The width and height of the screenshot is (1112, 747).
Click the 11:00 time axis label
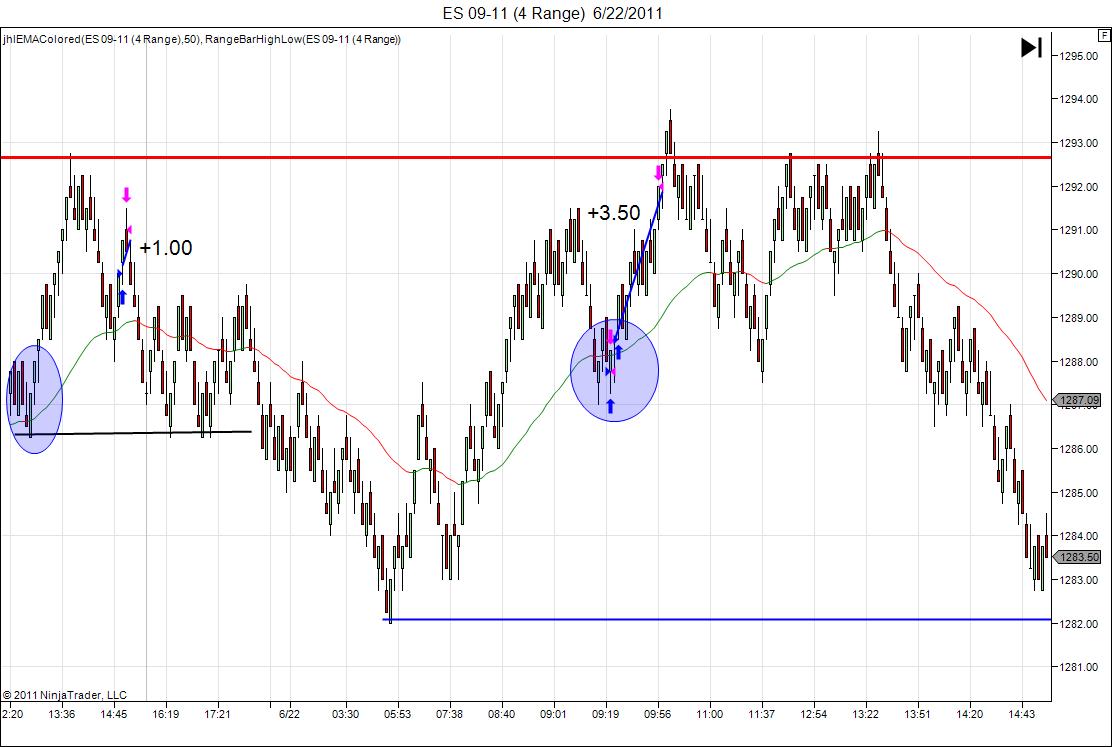709,714
